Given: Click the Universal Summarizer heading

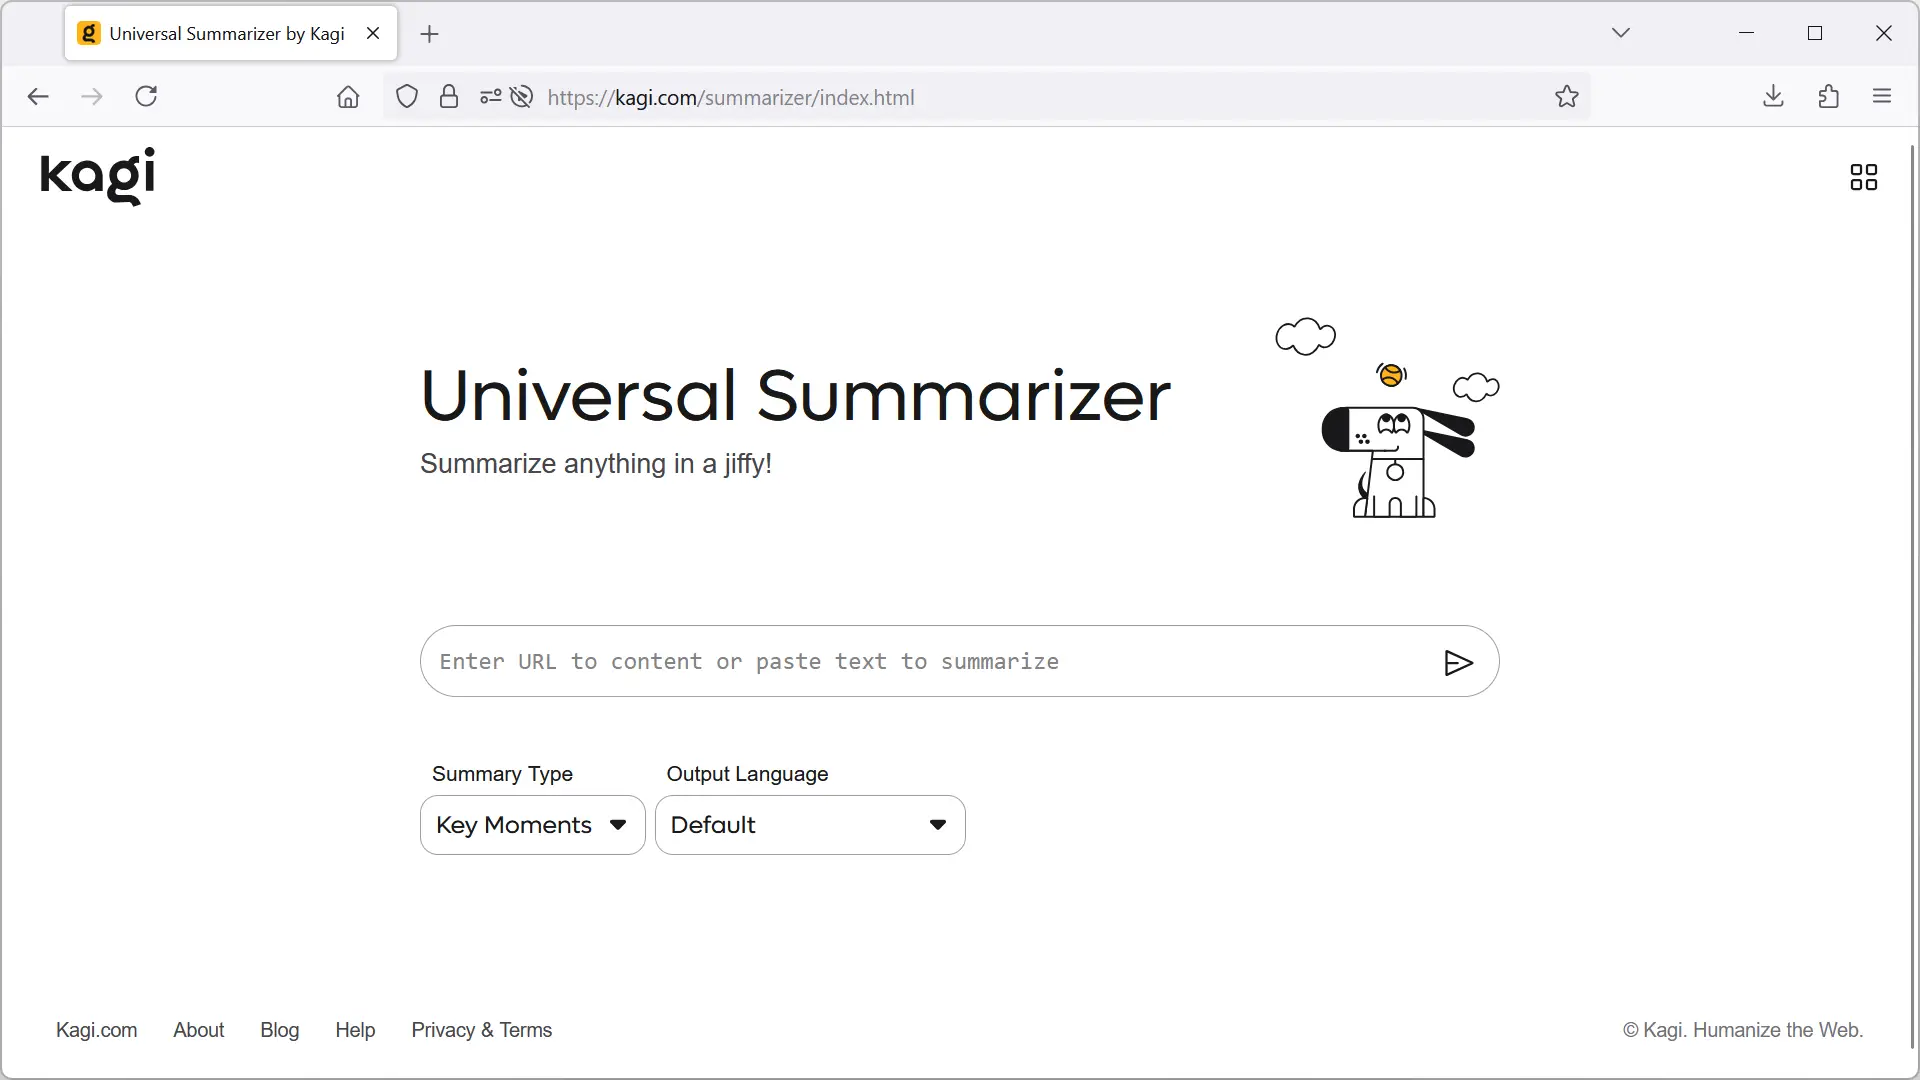Looking at the screenshot, I should click(795, 395).
